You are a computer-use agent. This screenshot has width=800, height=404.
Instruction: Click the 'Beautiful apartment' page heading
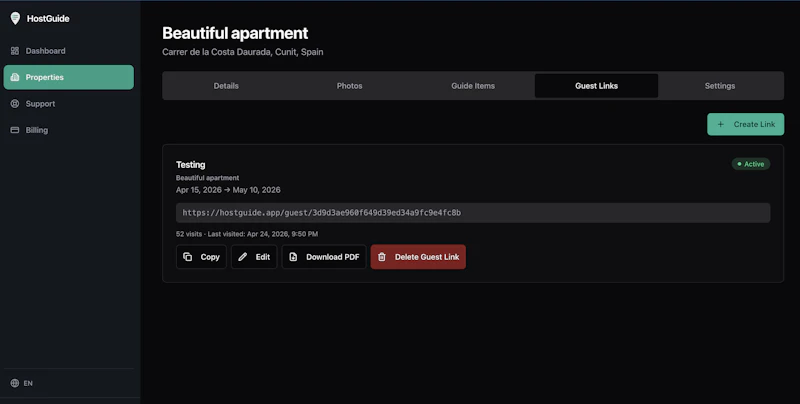tap(235, 33)
